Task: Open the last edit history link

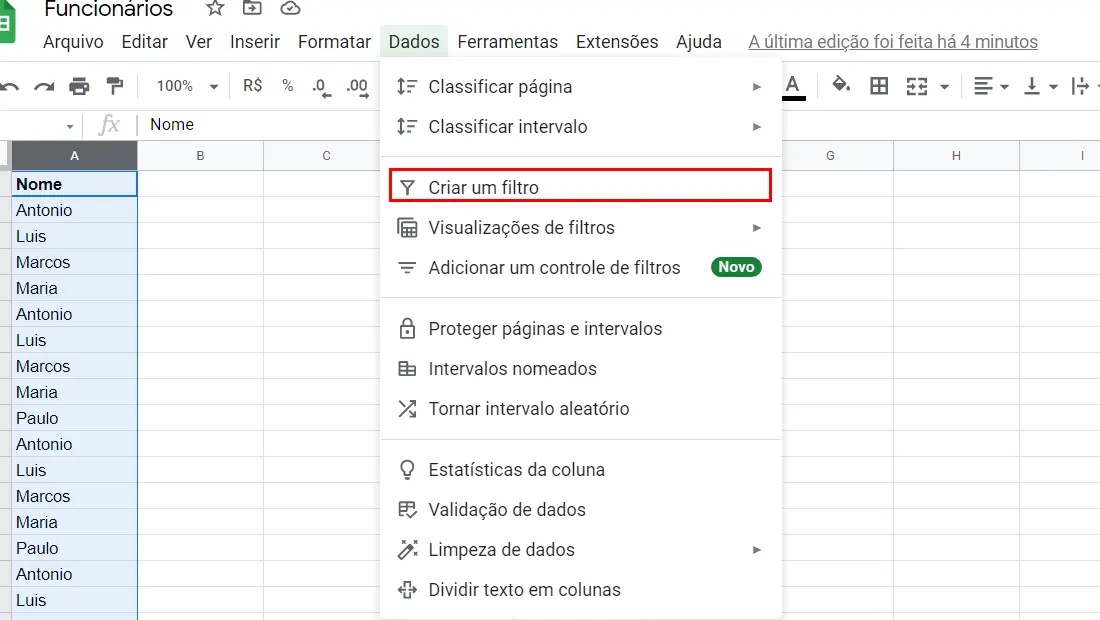Action: click(892, 42)
